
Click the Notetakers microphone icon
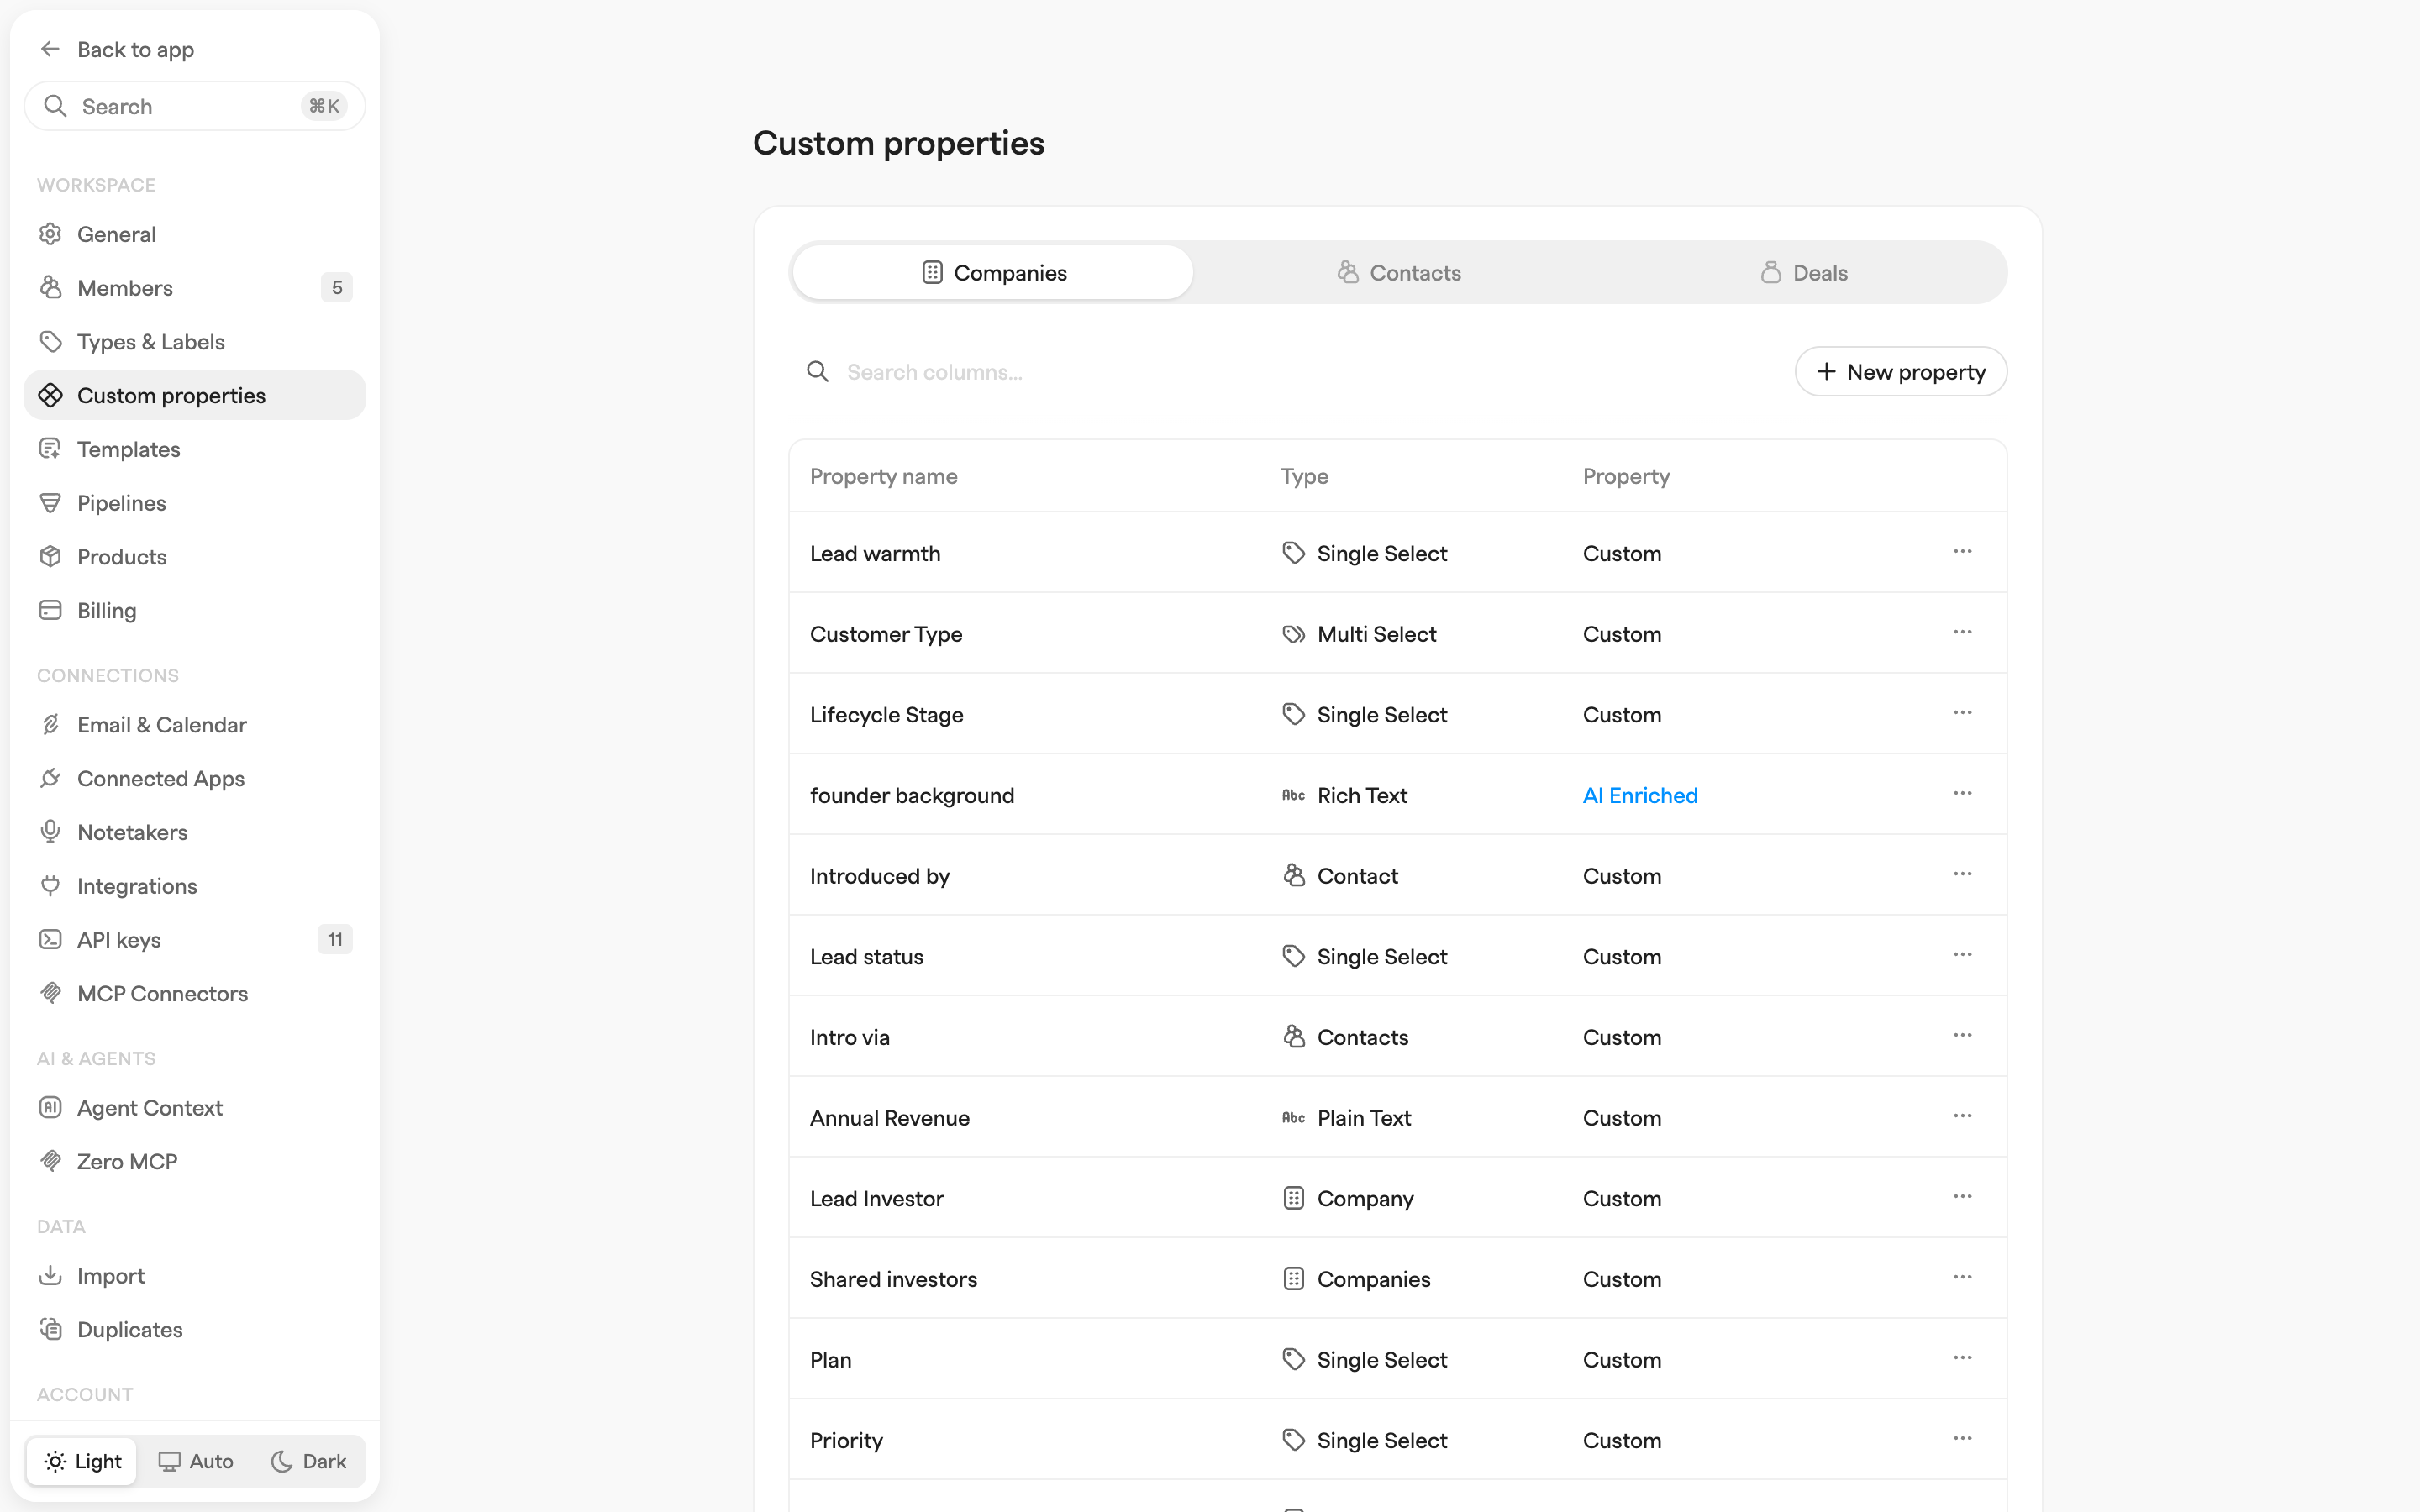tap(50, 832)
